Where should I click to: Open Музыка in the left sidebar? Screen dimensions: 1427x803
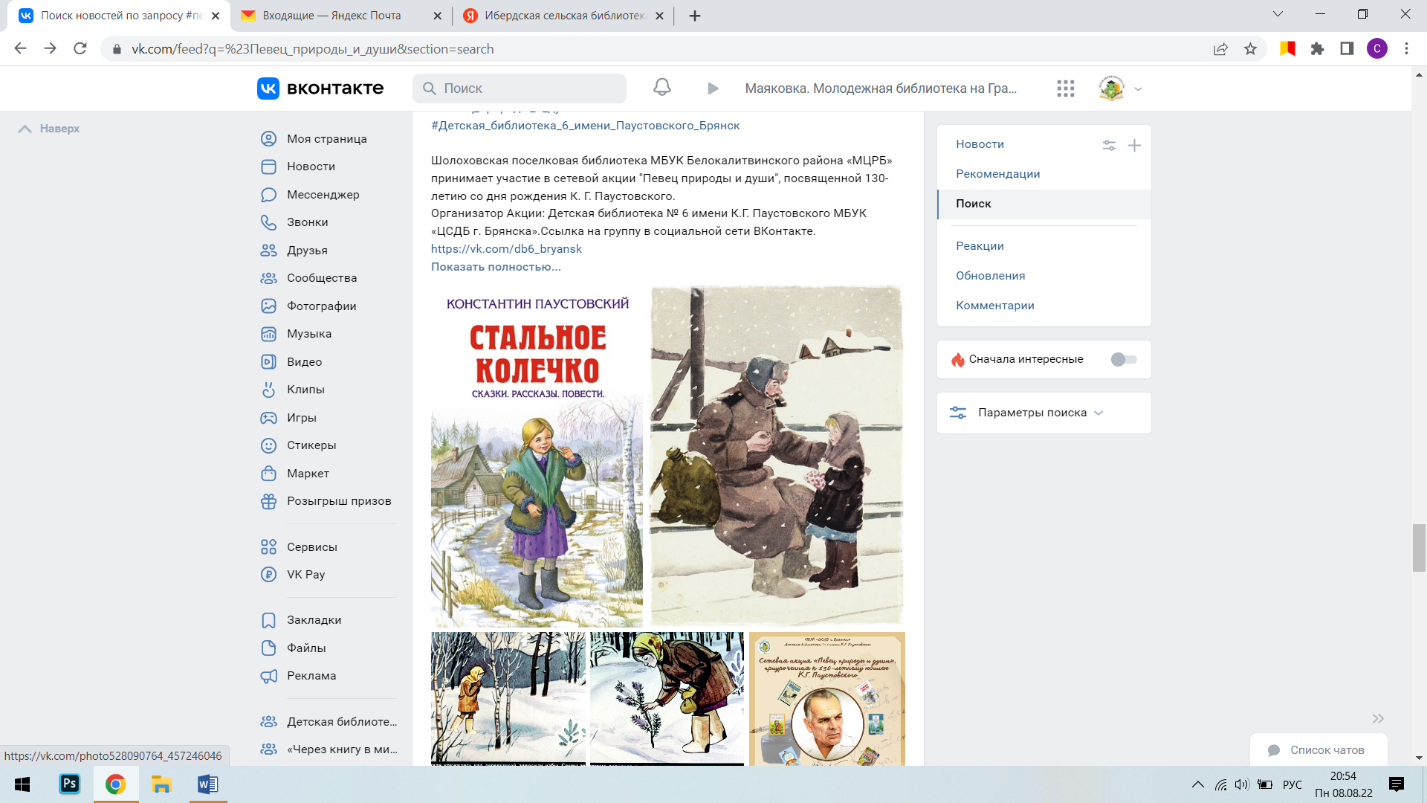[309, 334]
